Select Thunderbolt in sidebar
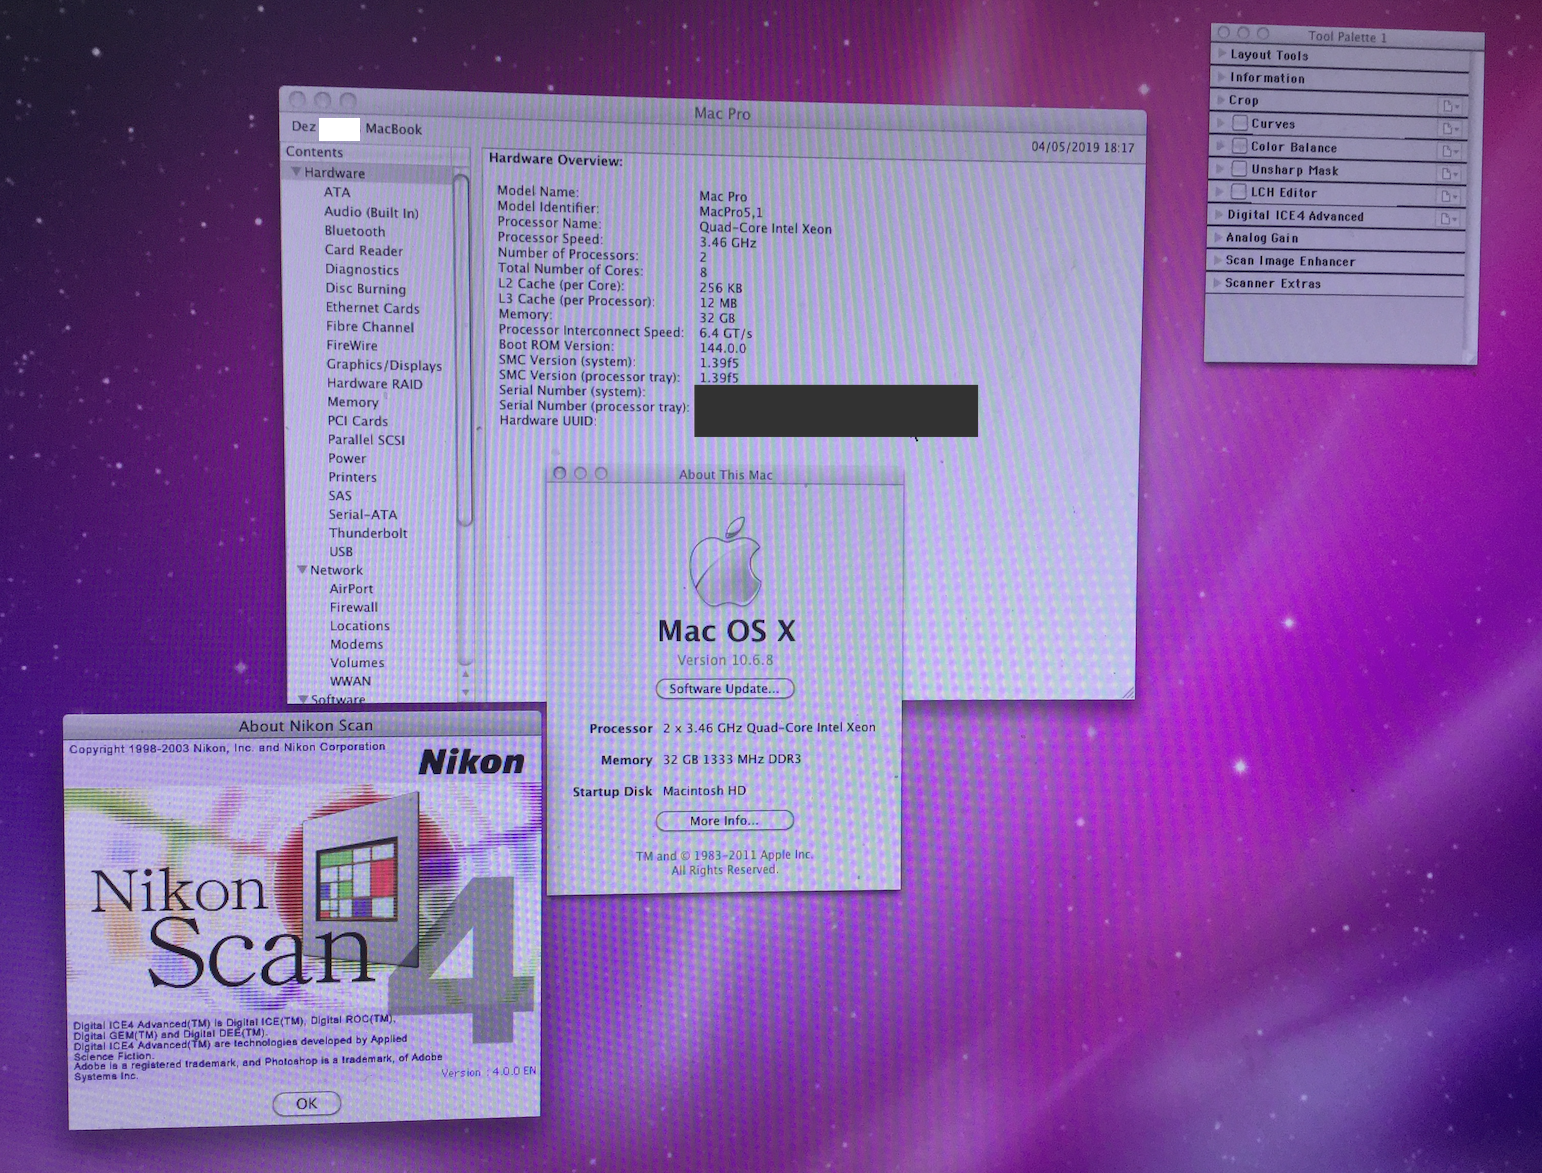 (x=368, y=533)
